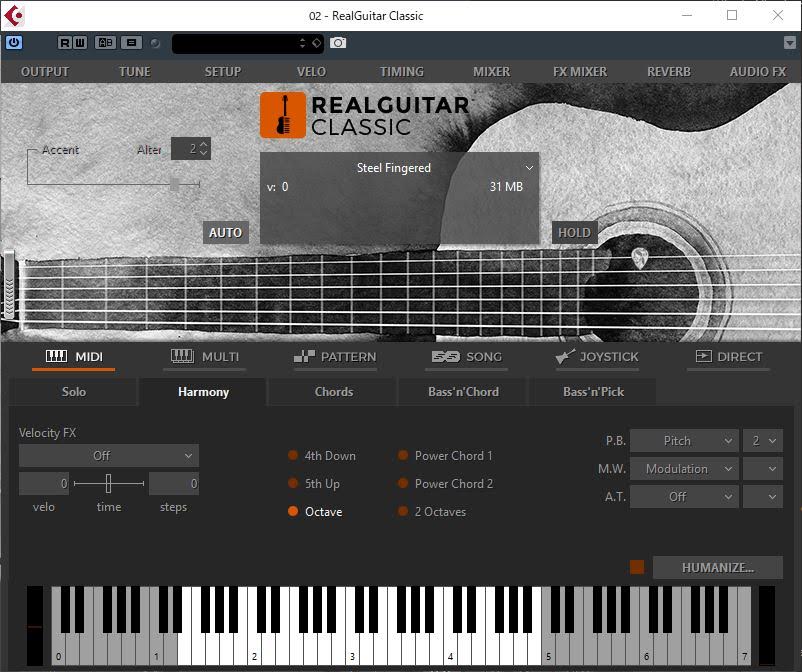The width and height of the screenshot is (802, 672).
Task: Click the capo at the guitar nut
Action: point(10,286)
